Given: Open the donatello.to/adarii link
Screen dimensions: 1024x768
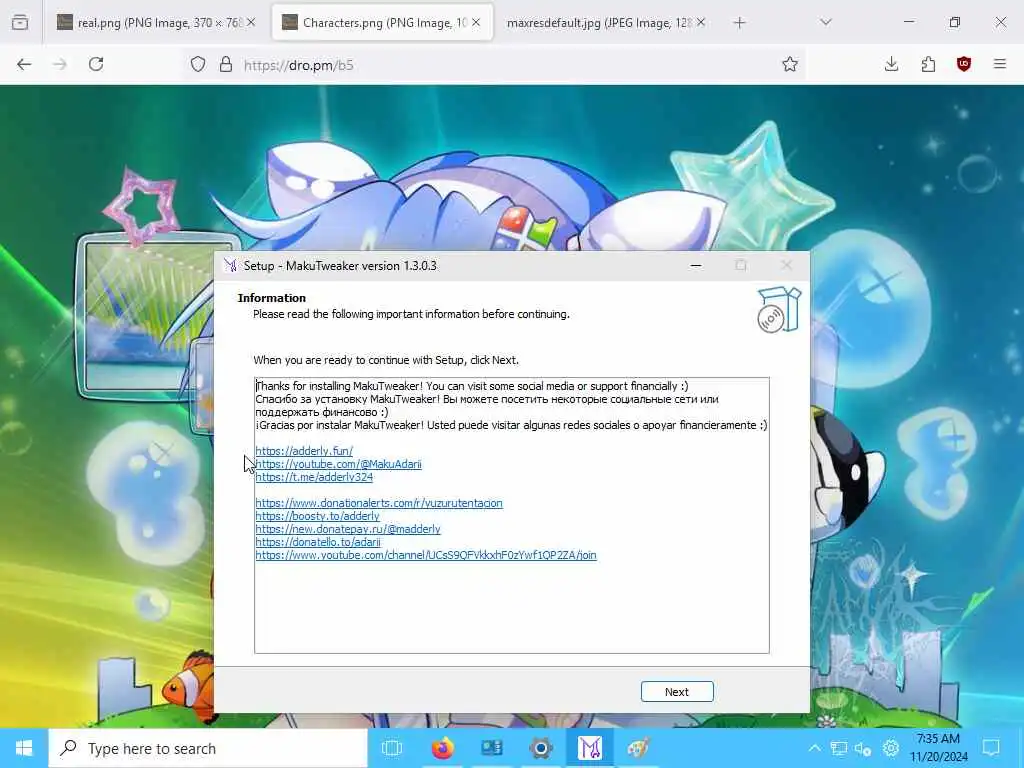Looking at the screenshot, I should pos(318,542).
